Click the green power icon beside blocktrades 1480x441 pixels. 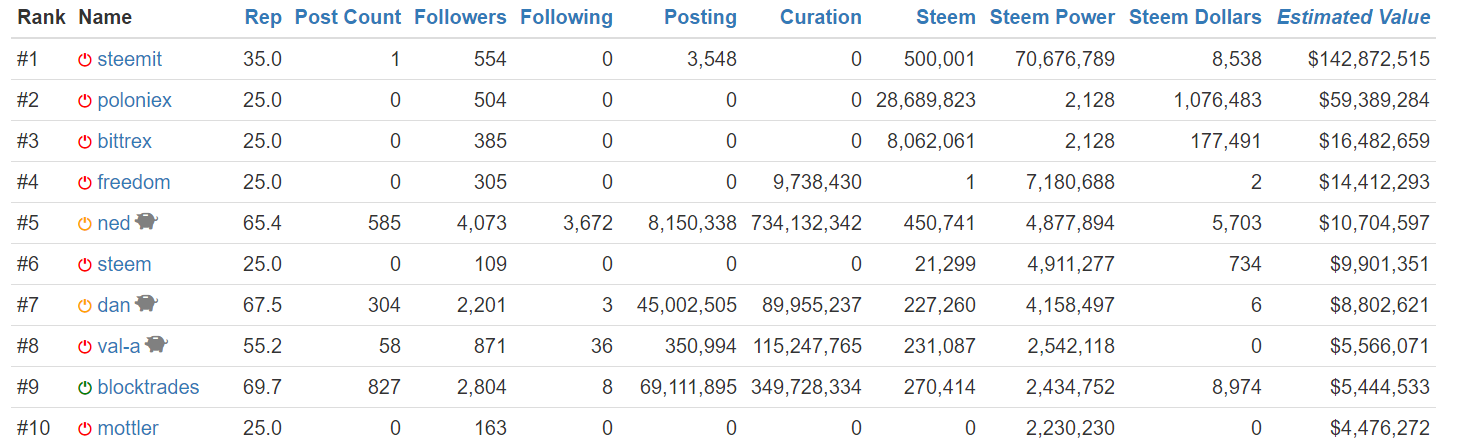(85, 388)
